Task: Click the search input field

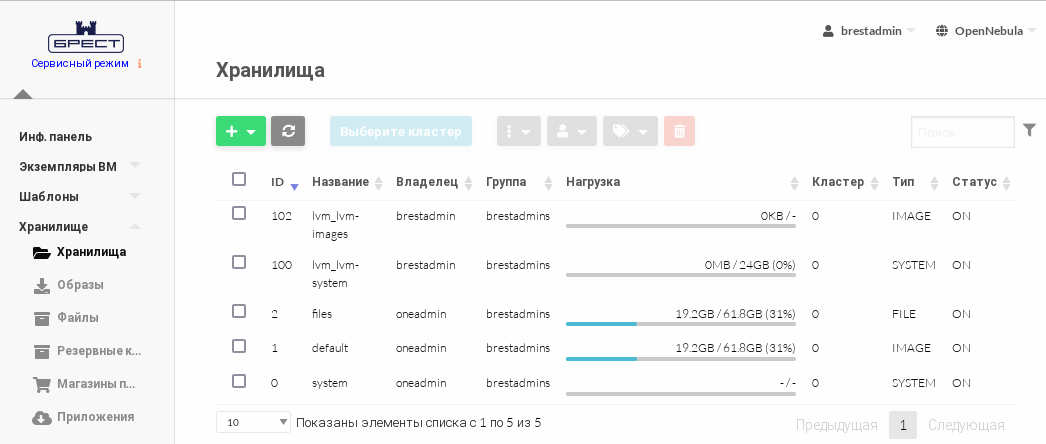Action: coord(962,132)
